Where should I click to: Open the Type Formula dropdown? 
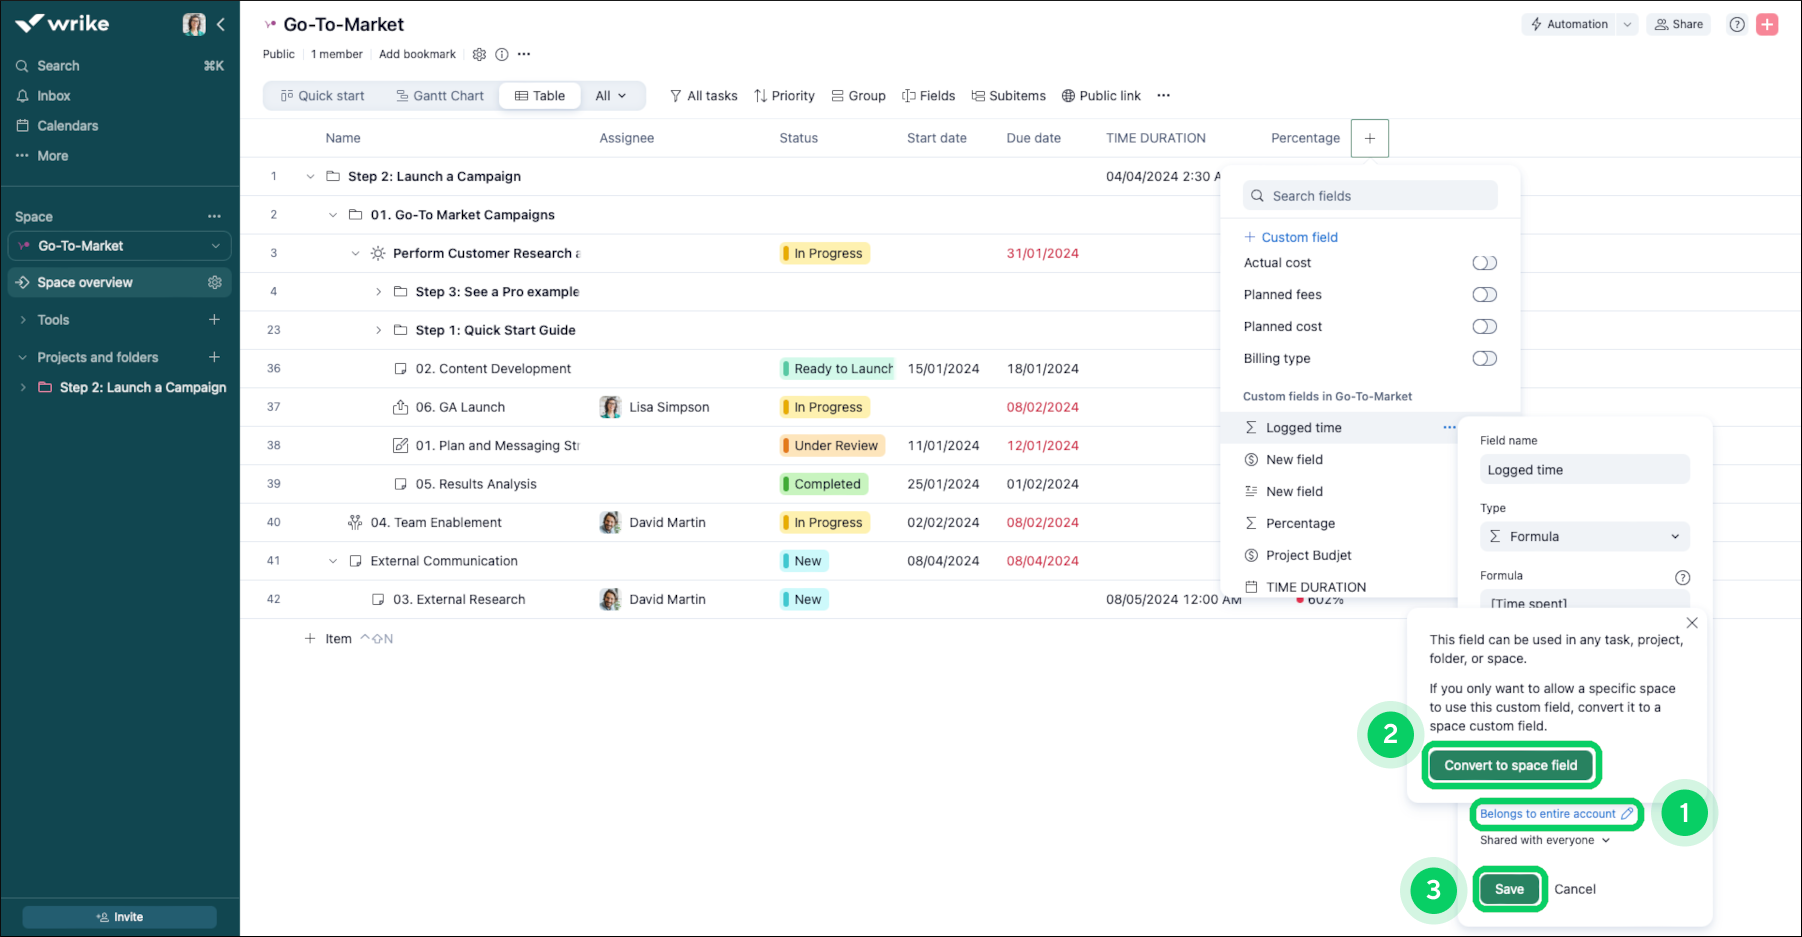[x=1584, y=537]
